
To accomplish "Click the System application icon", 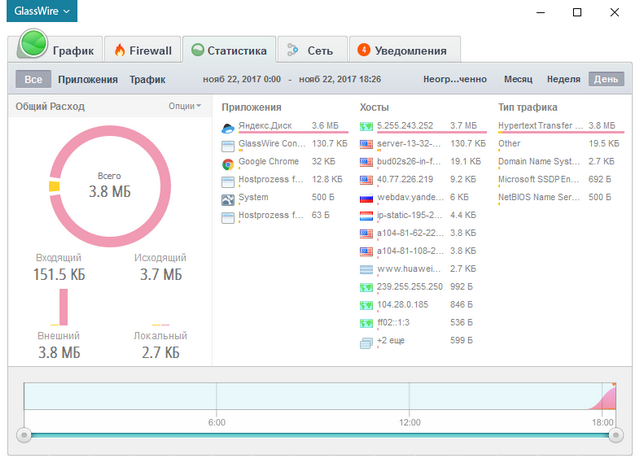I will tap(228, 198).
